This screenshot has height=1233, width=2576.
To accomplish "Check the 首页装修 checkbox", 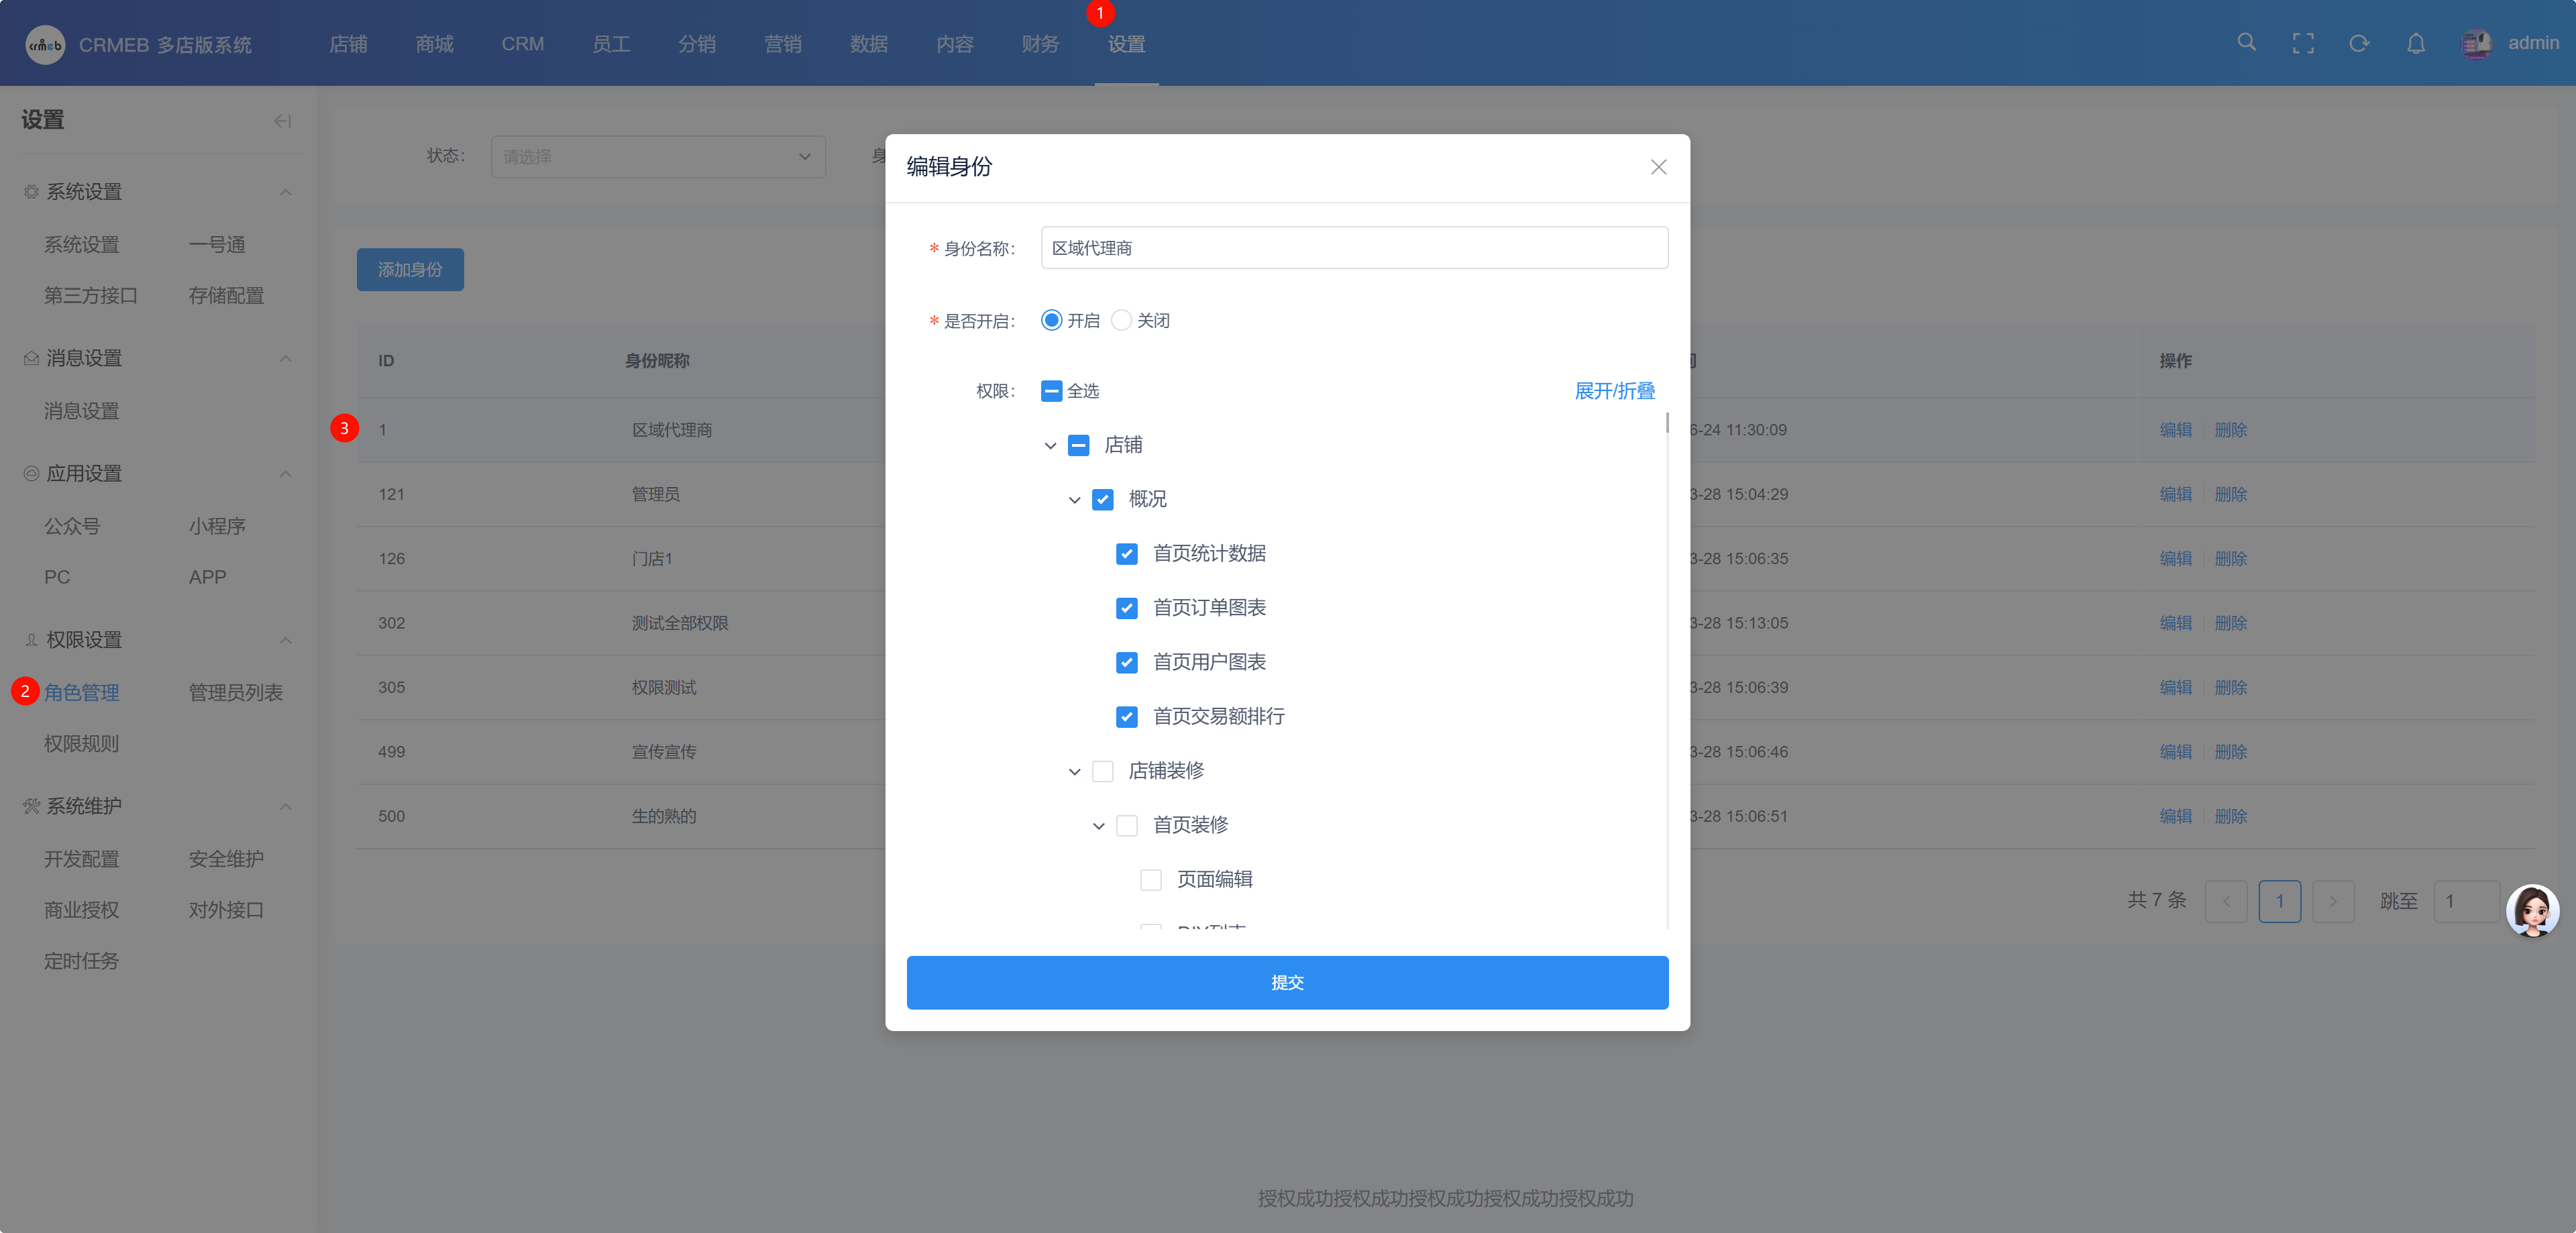I will [x=1127, y=825].
